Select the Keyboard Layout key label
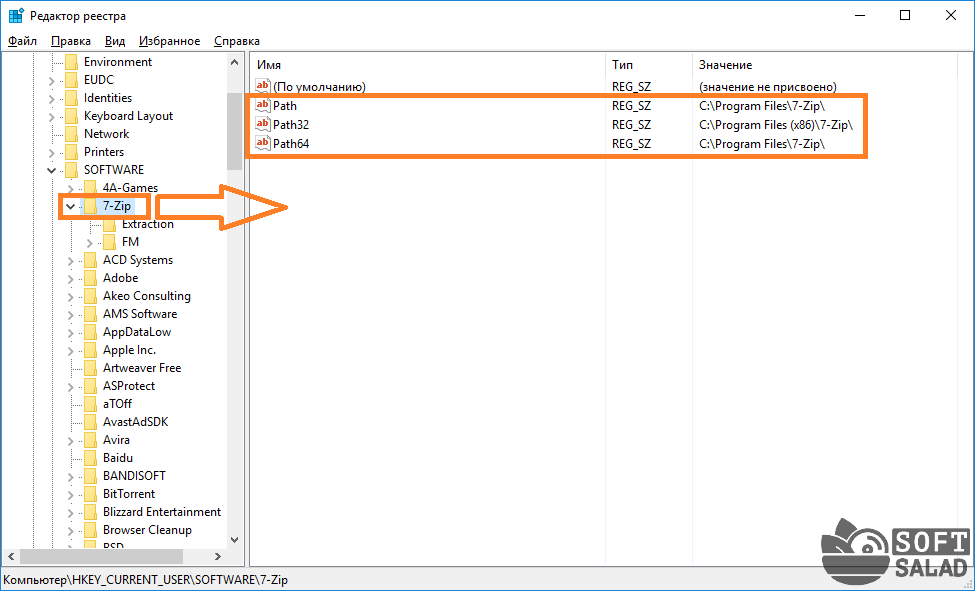 [128, 116]
